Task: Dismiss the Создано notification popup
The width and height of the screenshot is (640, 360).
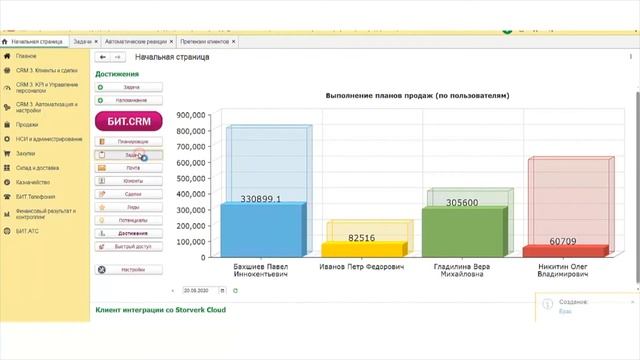Action: pos(632,302)
